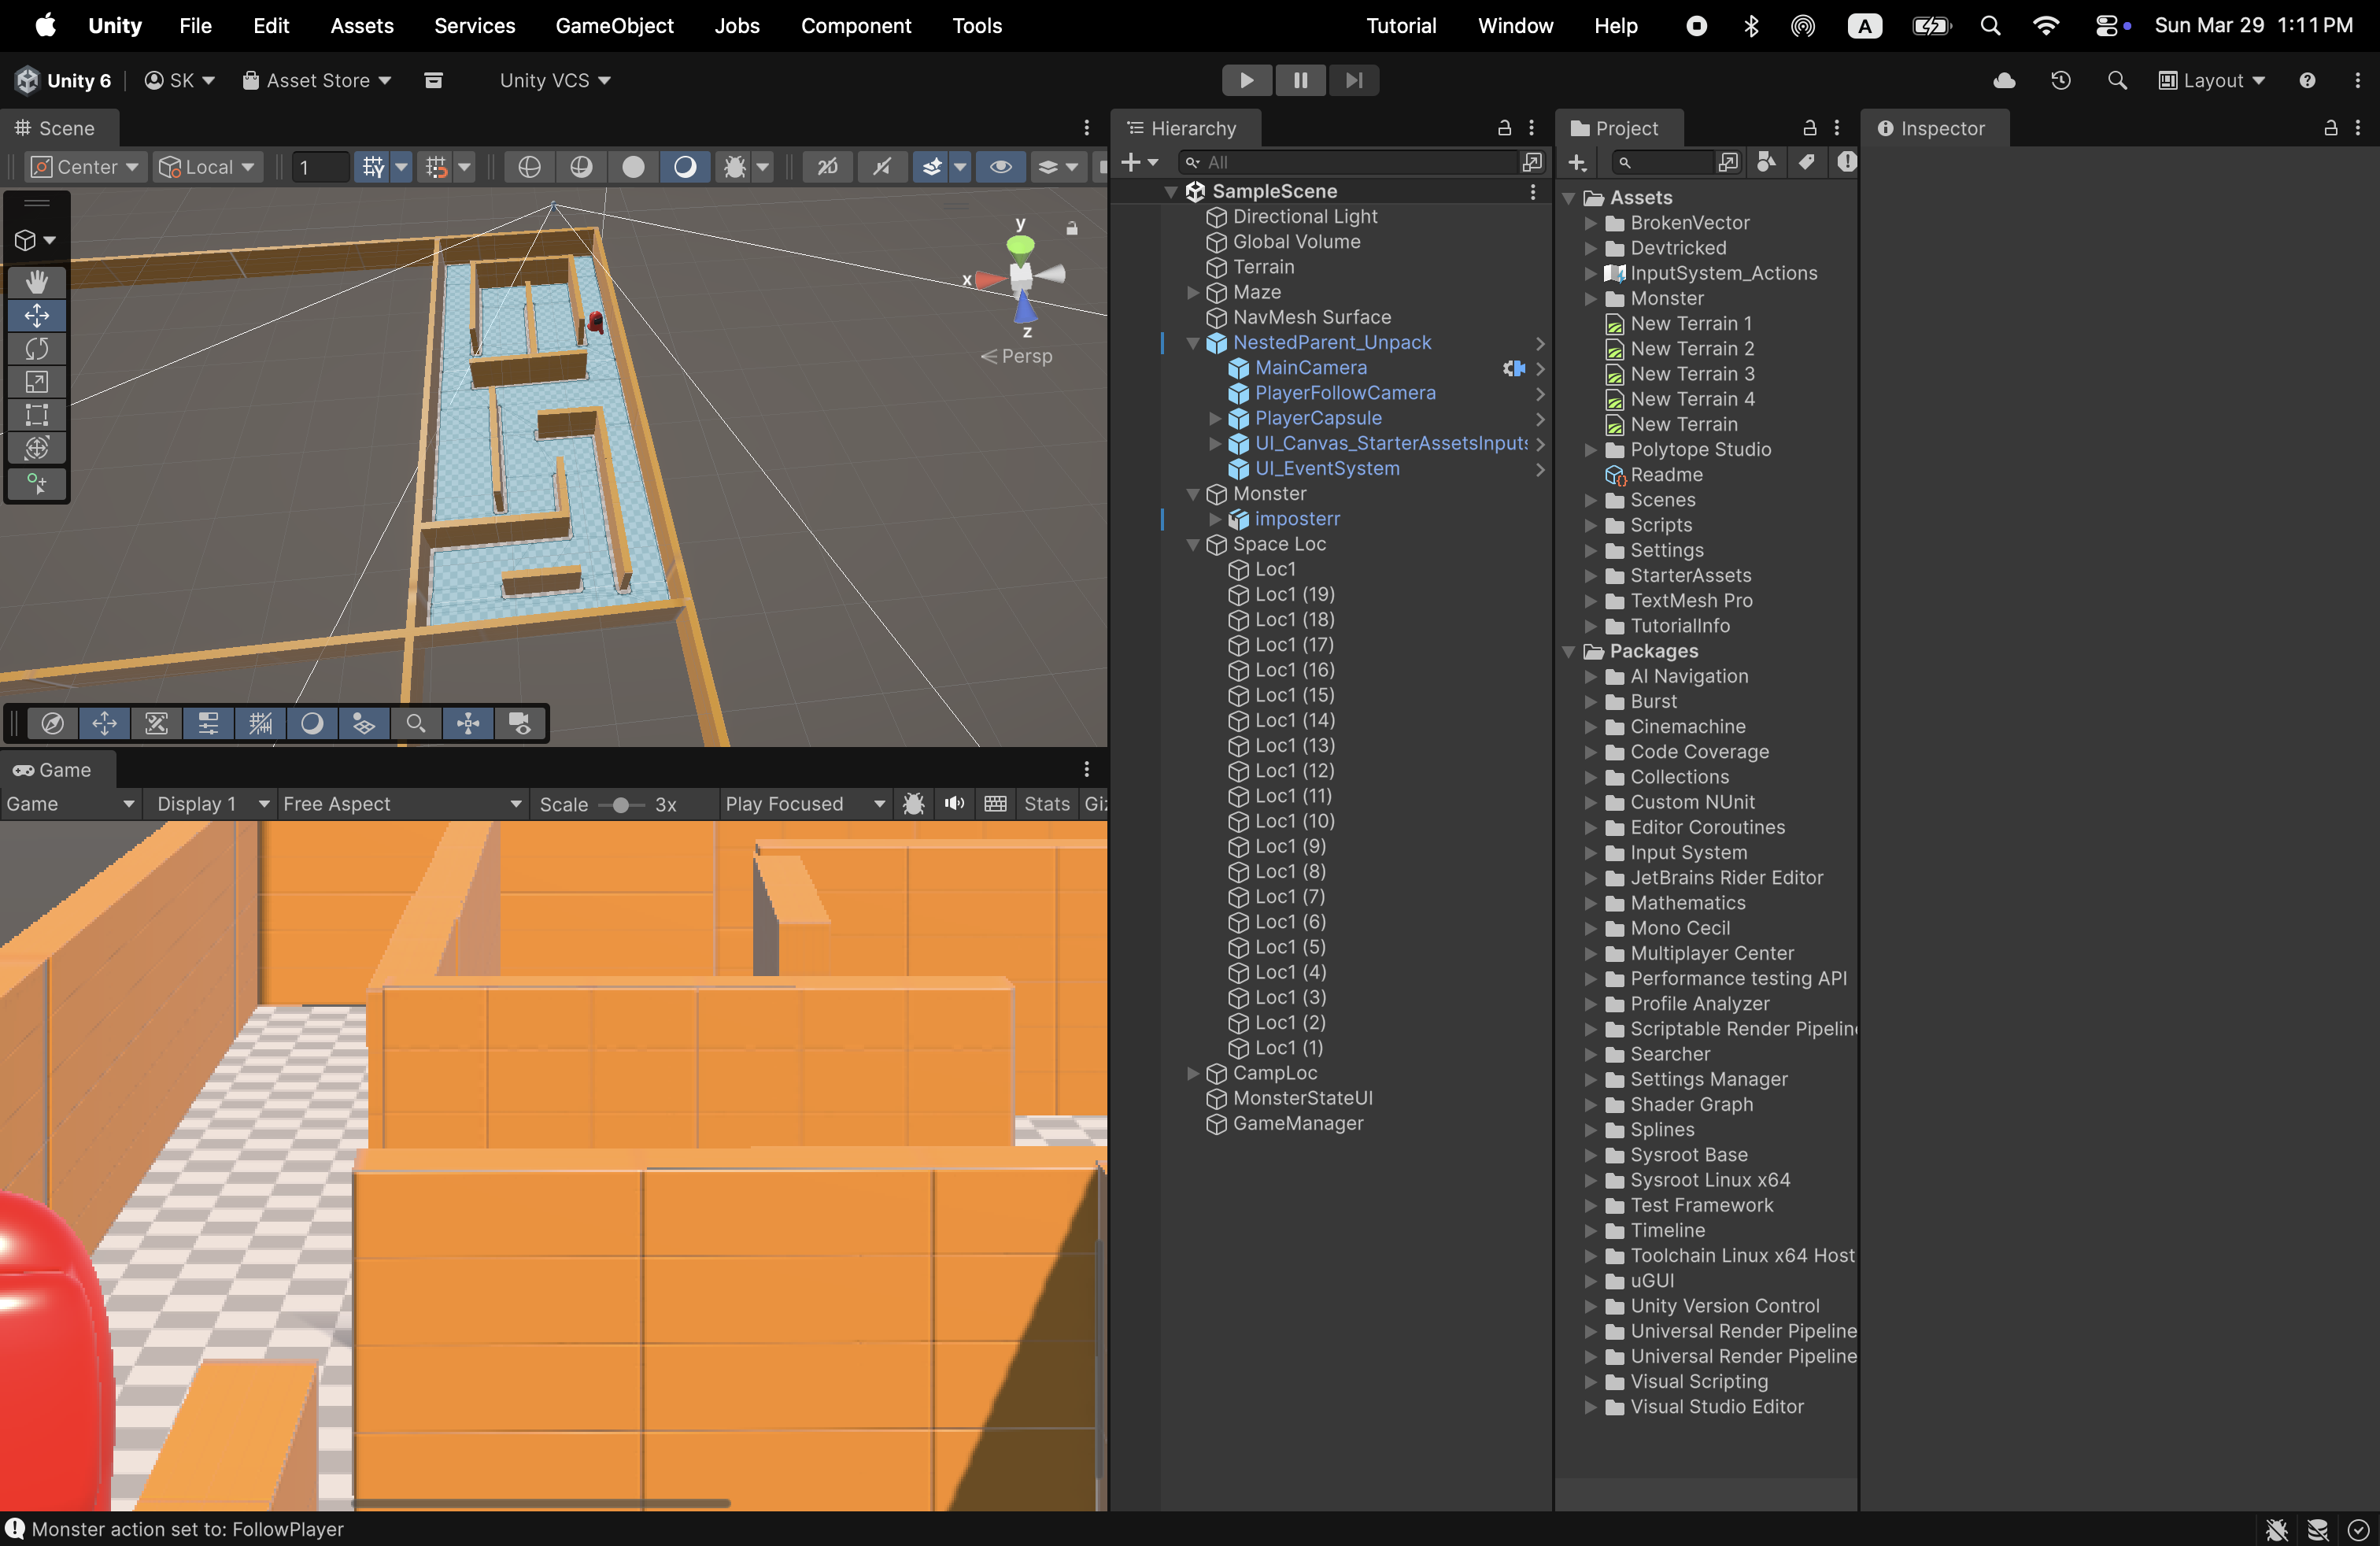Click the cloud services icon
Viewport: 2380px width, 1546px height.
[2004, 80]
